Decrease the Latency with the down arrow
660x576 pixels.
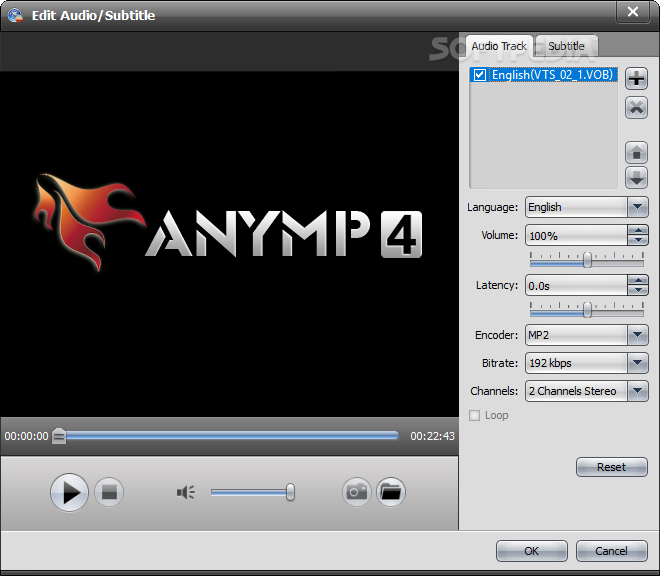[638, 291]
